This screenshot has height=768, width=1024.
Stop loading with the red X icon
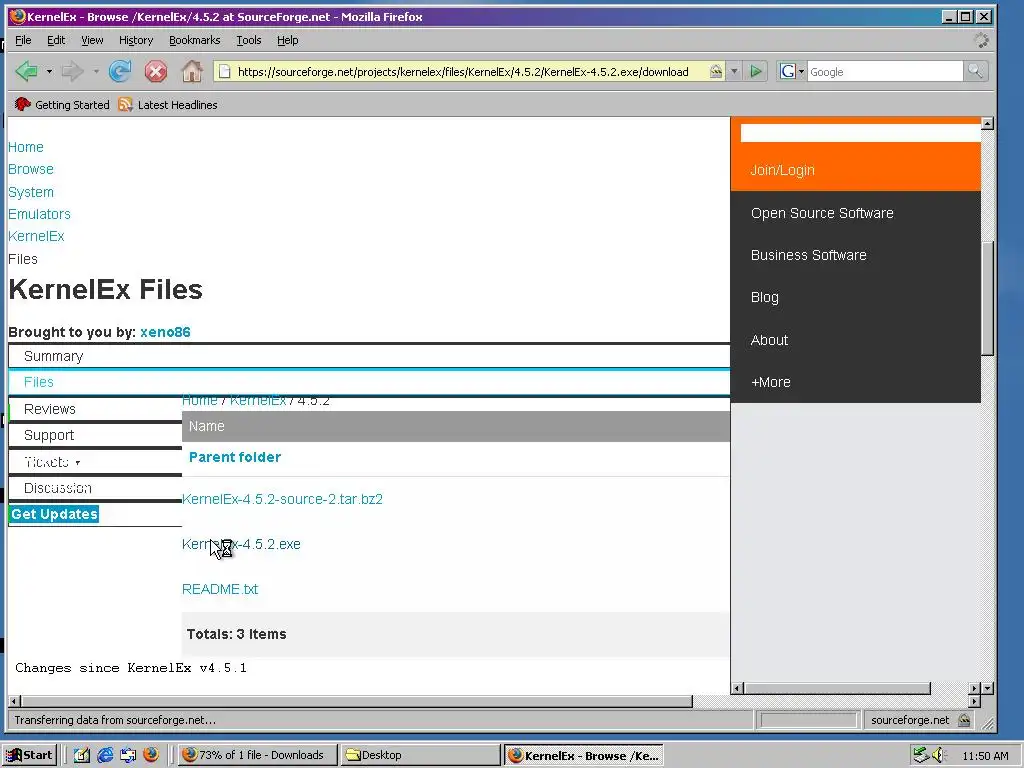coord(155,71)
